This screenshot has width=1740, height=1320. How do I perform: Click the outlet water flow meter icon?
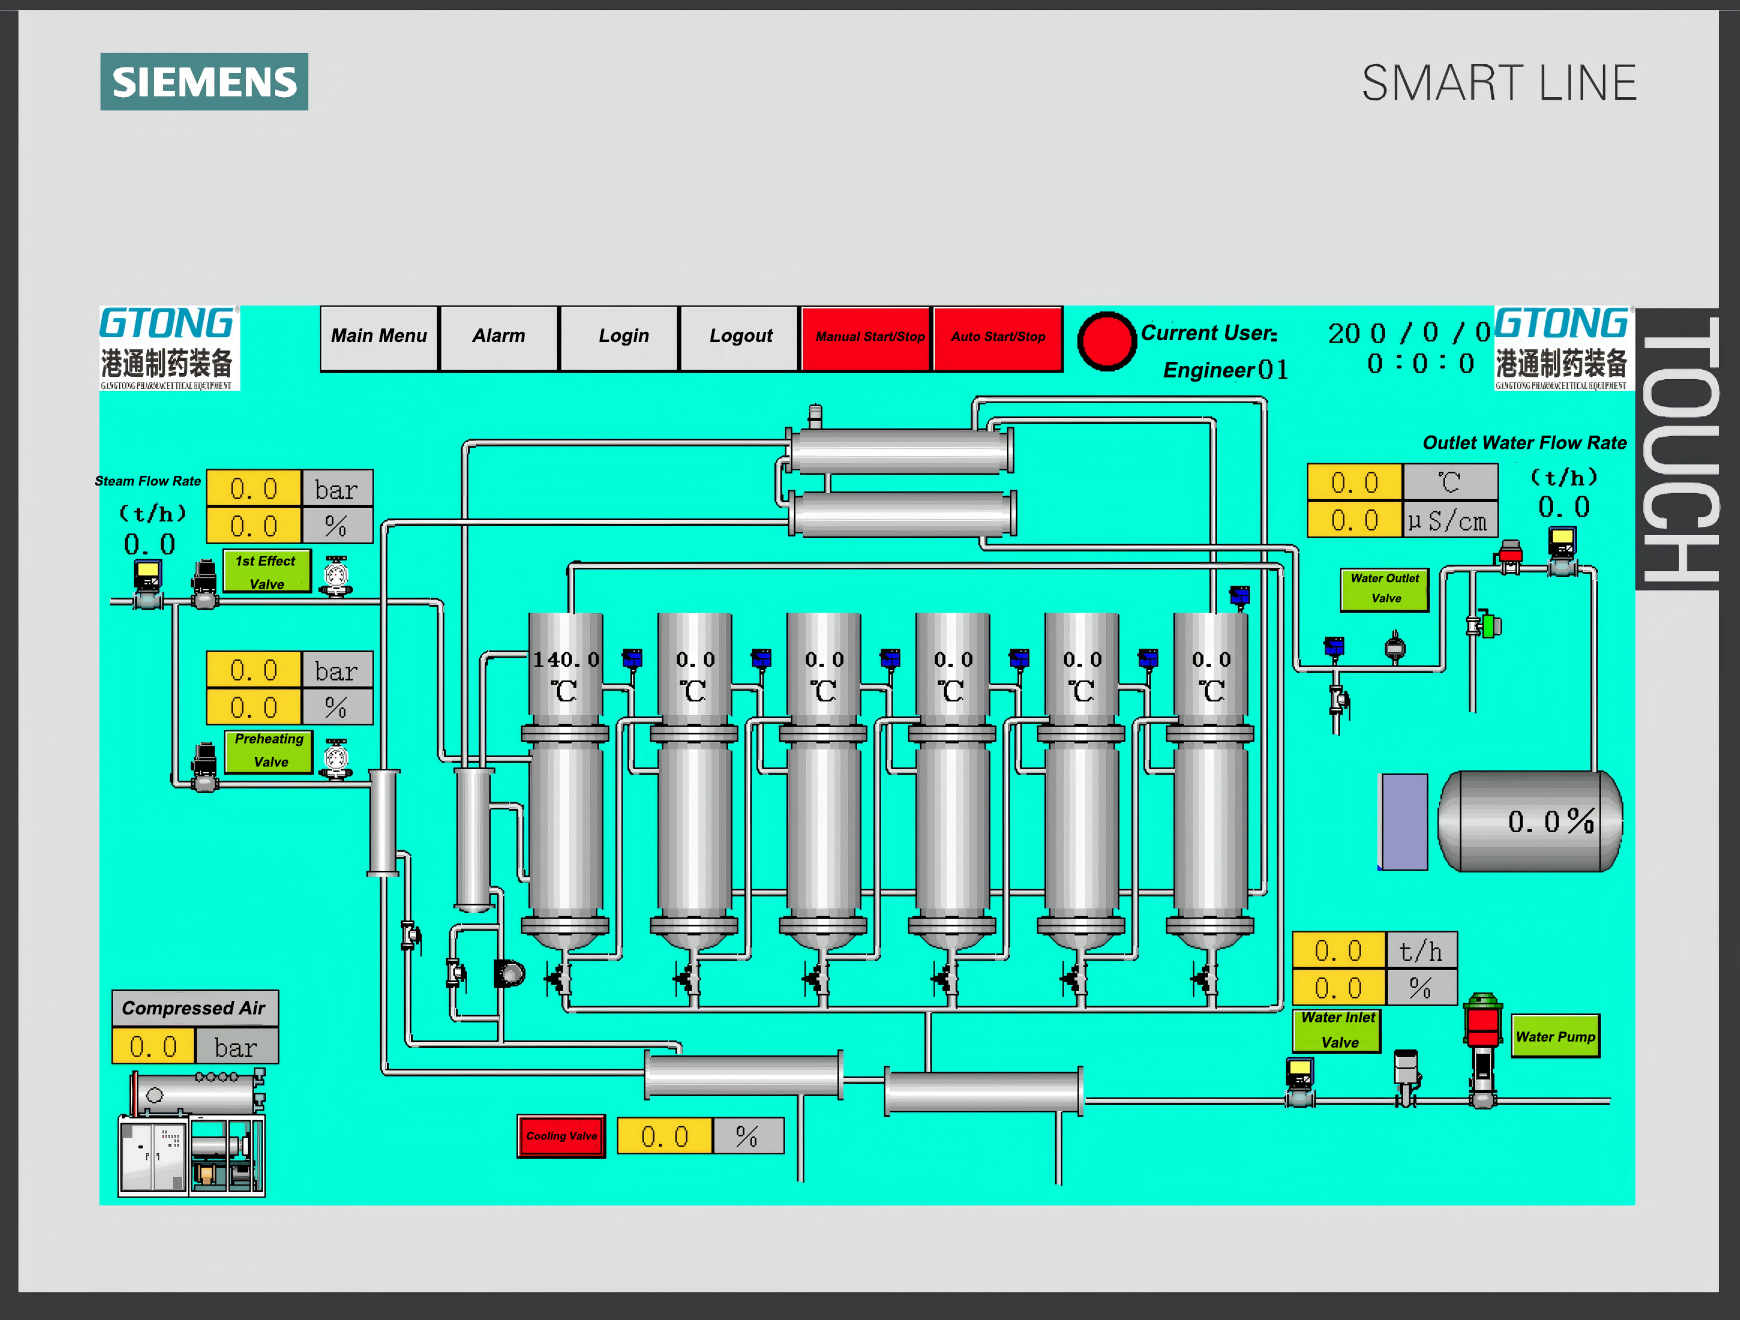(1563, 551)
